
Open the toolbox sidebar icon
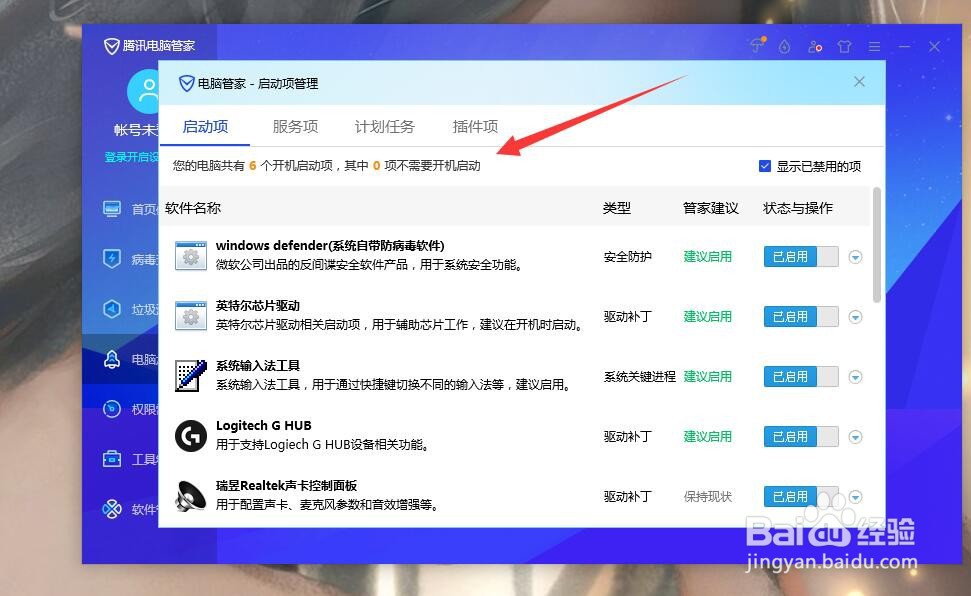coord(112,459)
